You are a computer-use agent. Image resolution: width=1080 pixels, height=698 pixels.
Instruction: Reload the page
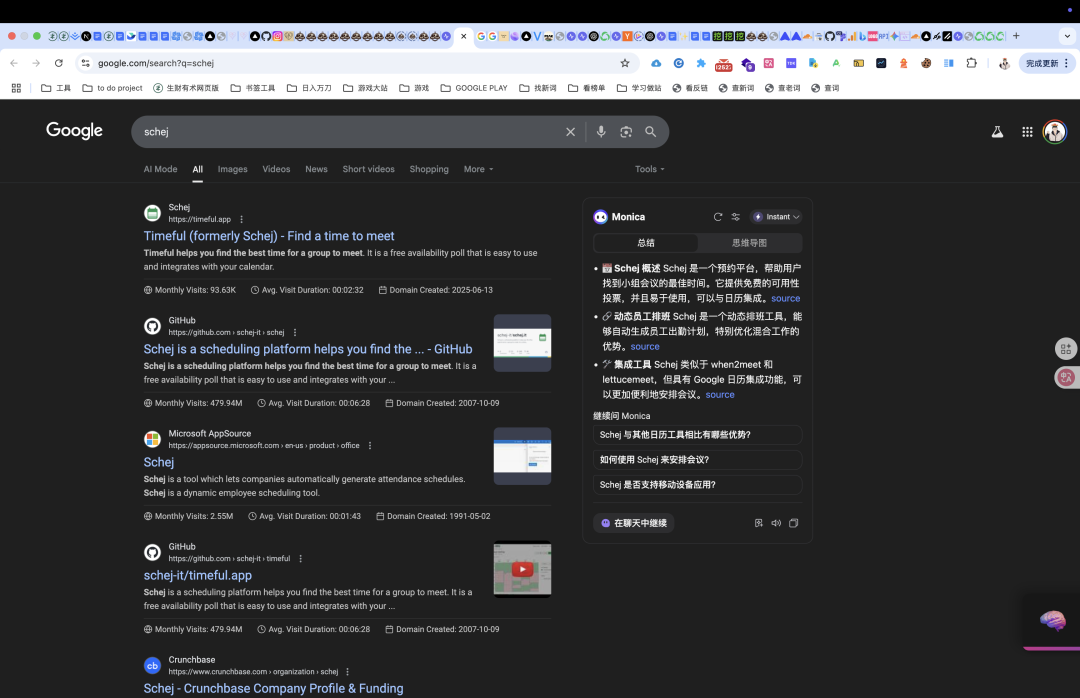coord(59,63)
